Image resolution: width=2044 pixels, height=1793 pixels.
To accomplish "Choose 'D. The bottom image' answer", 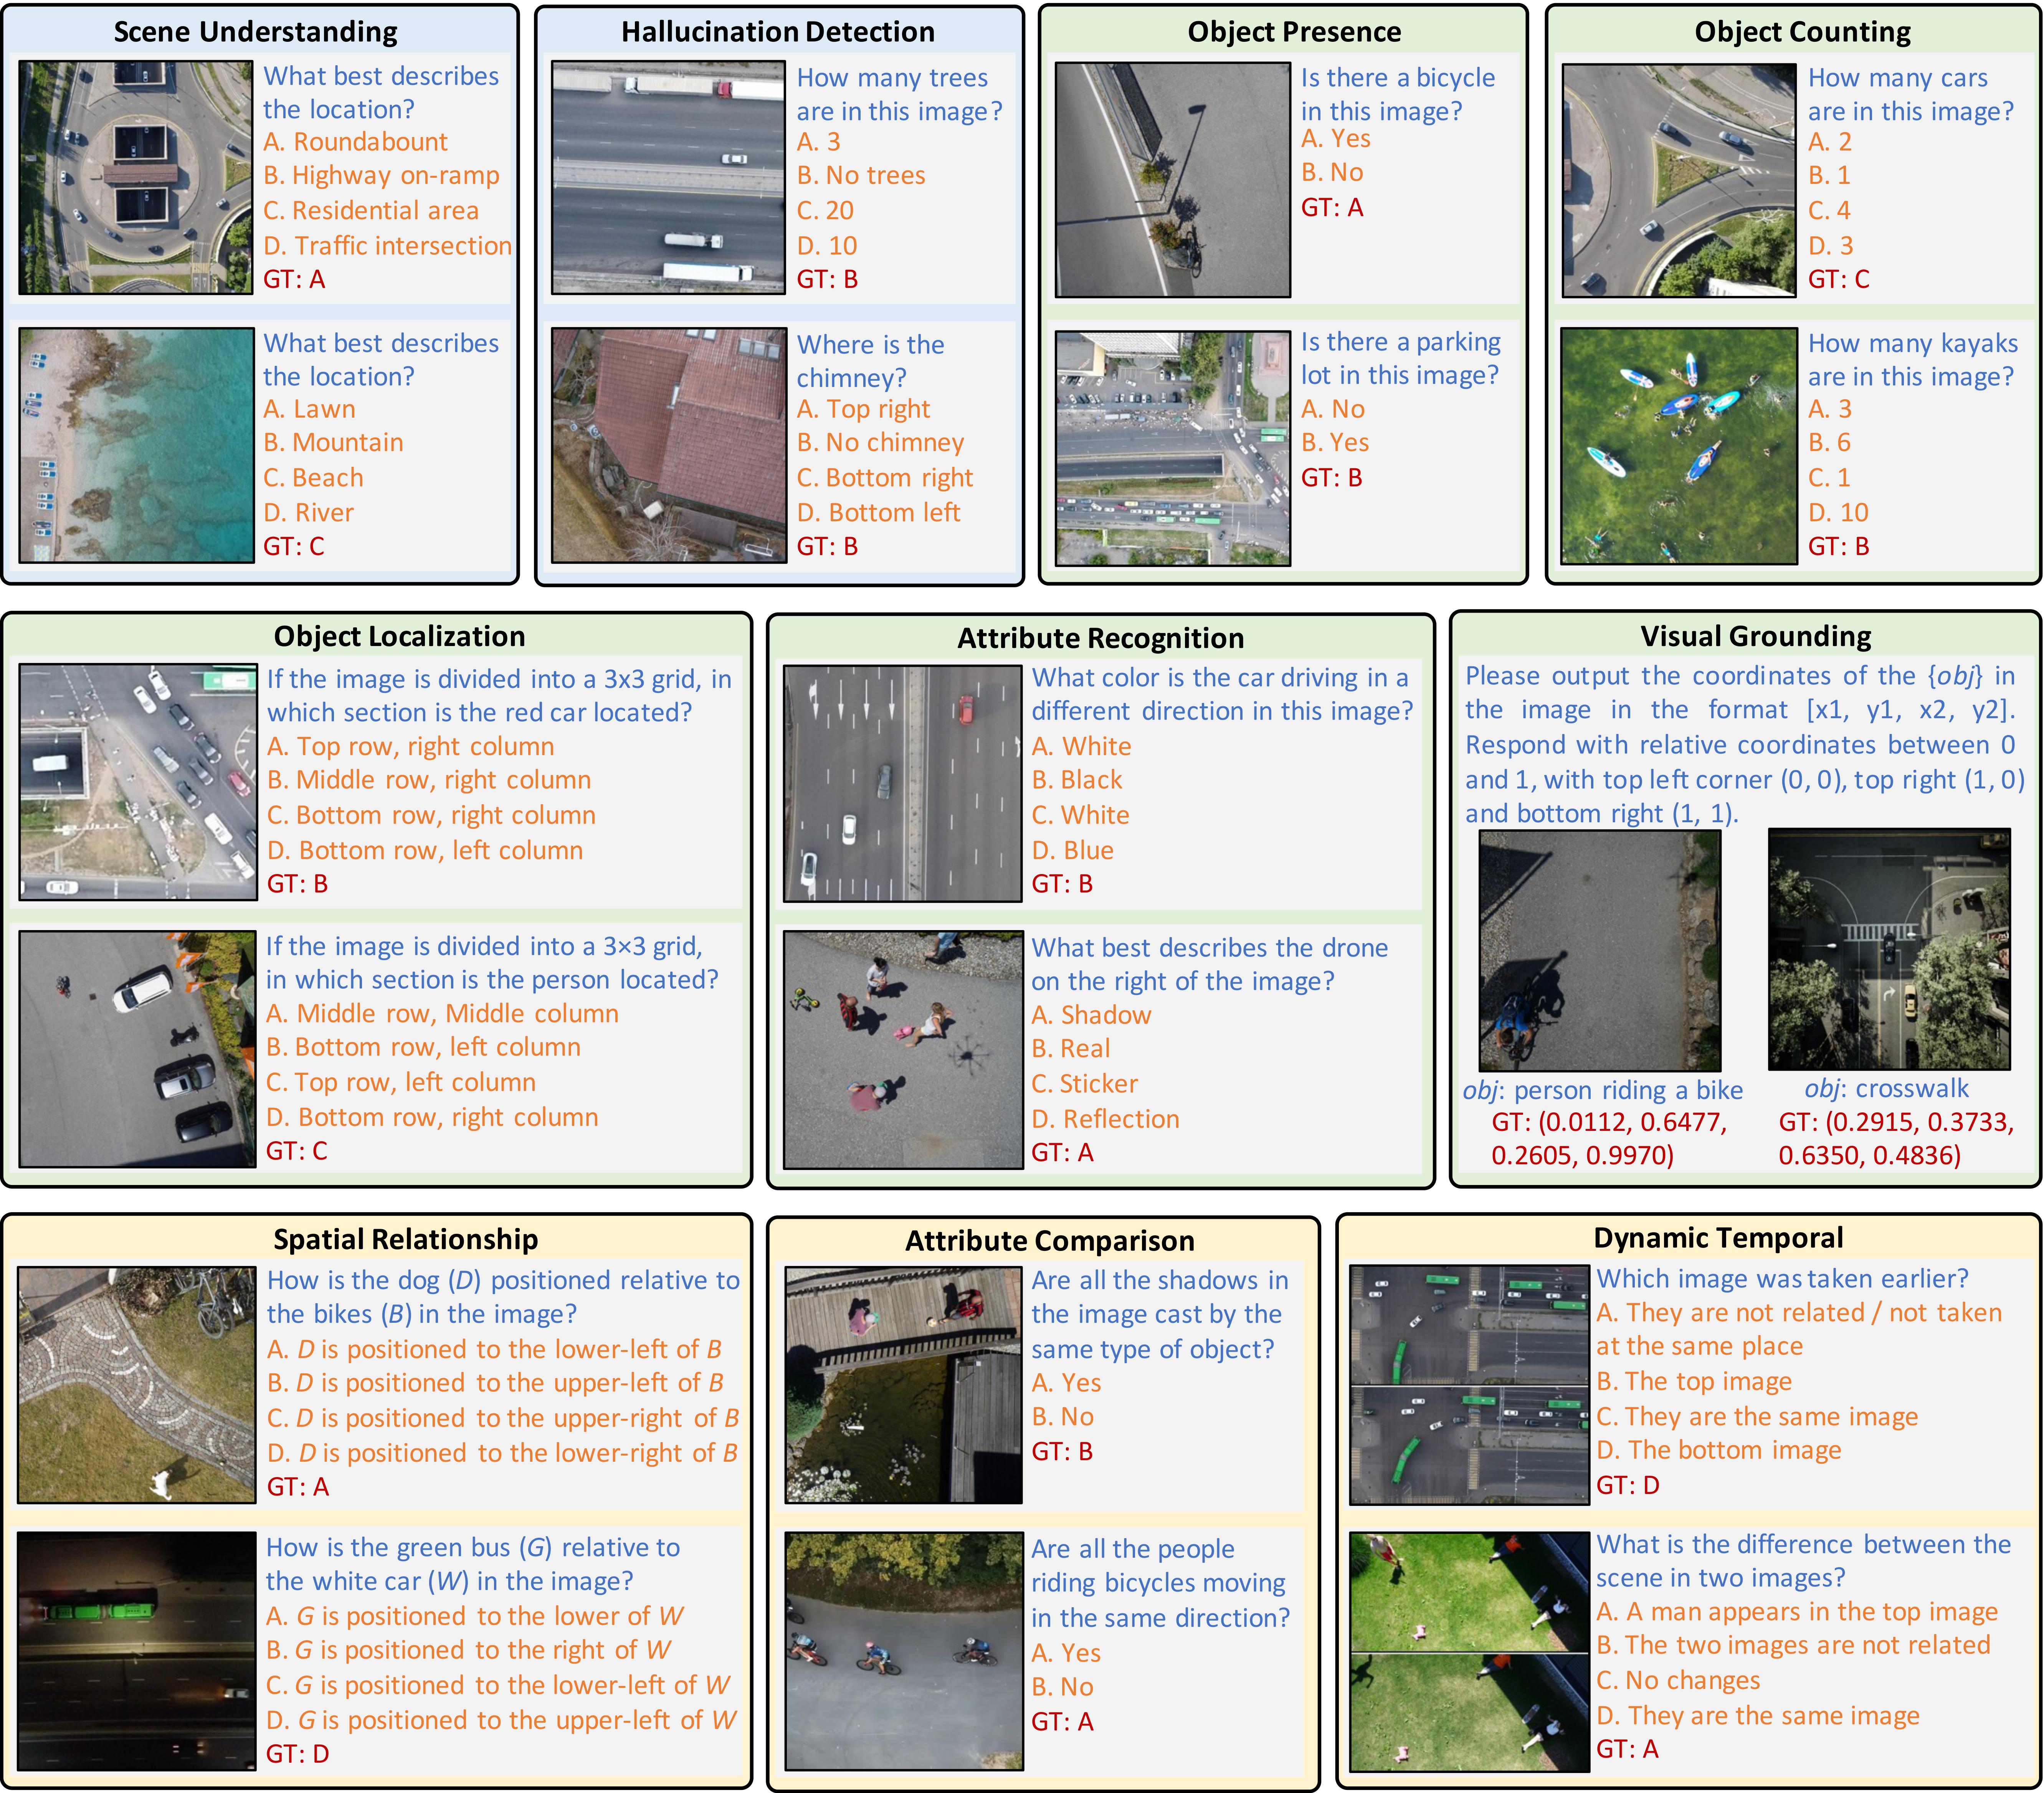I will pos(1718,1450).
